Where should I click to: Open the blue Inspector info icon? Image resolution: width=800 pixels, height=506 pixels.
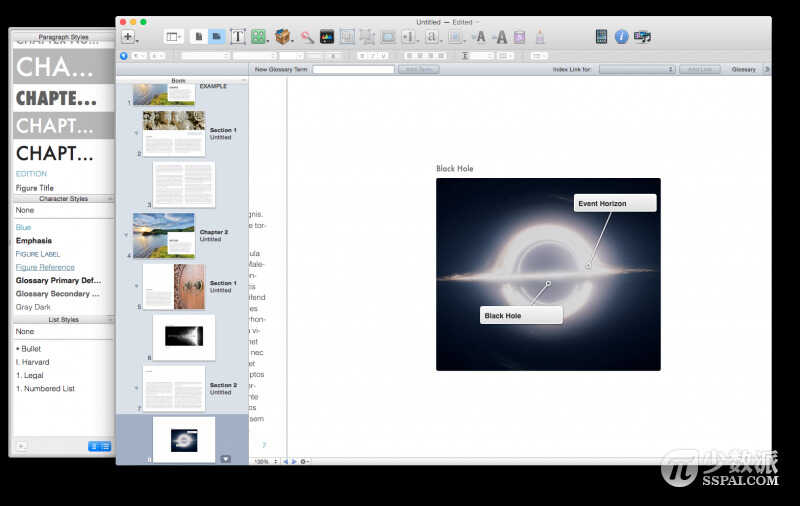[x=621, y=37]
